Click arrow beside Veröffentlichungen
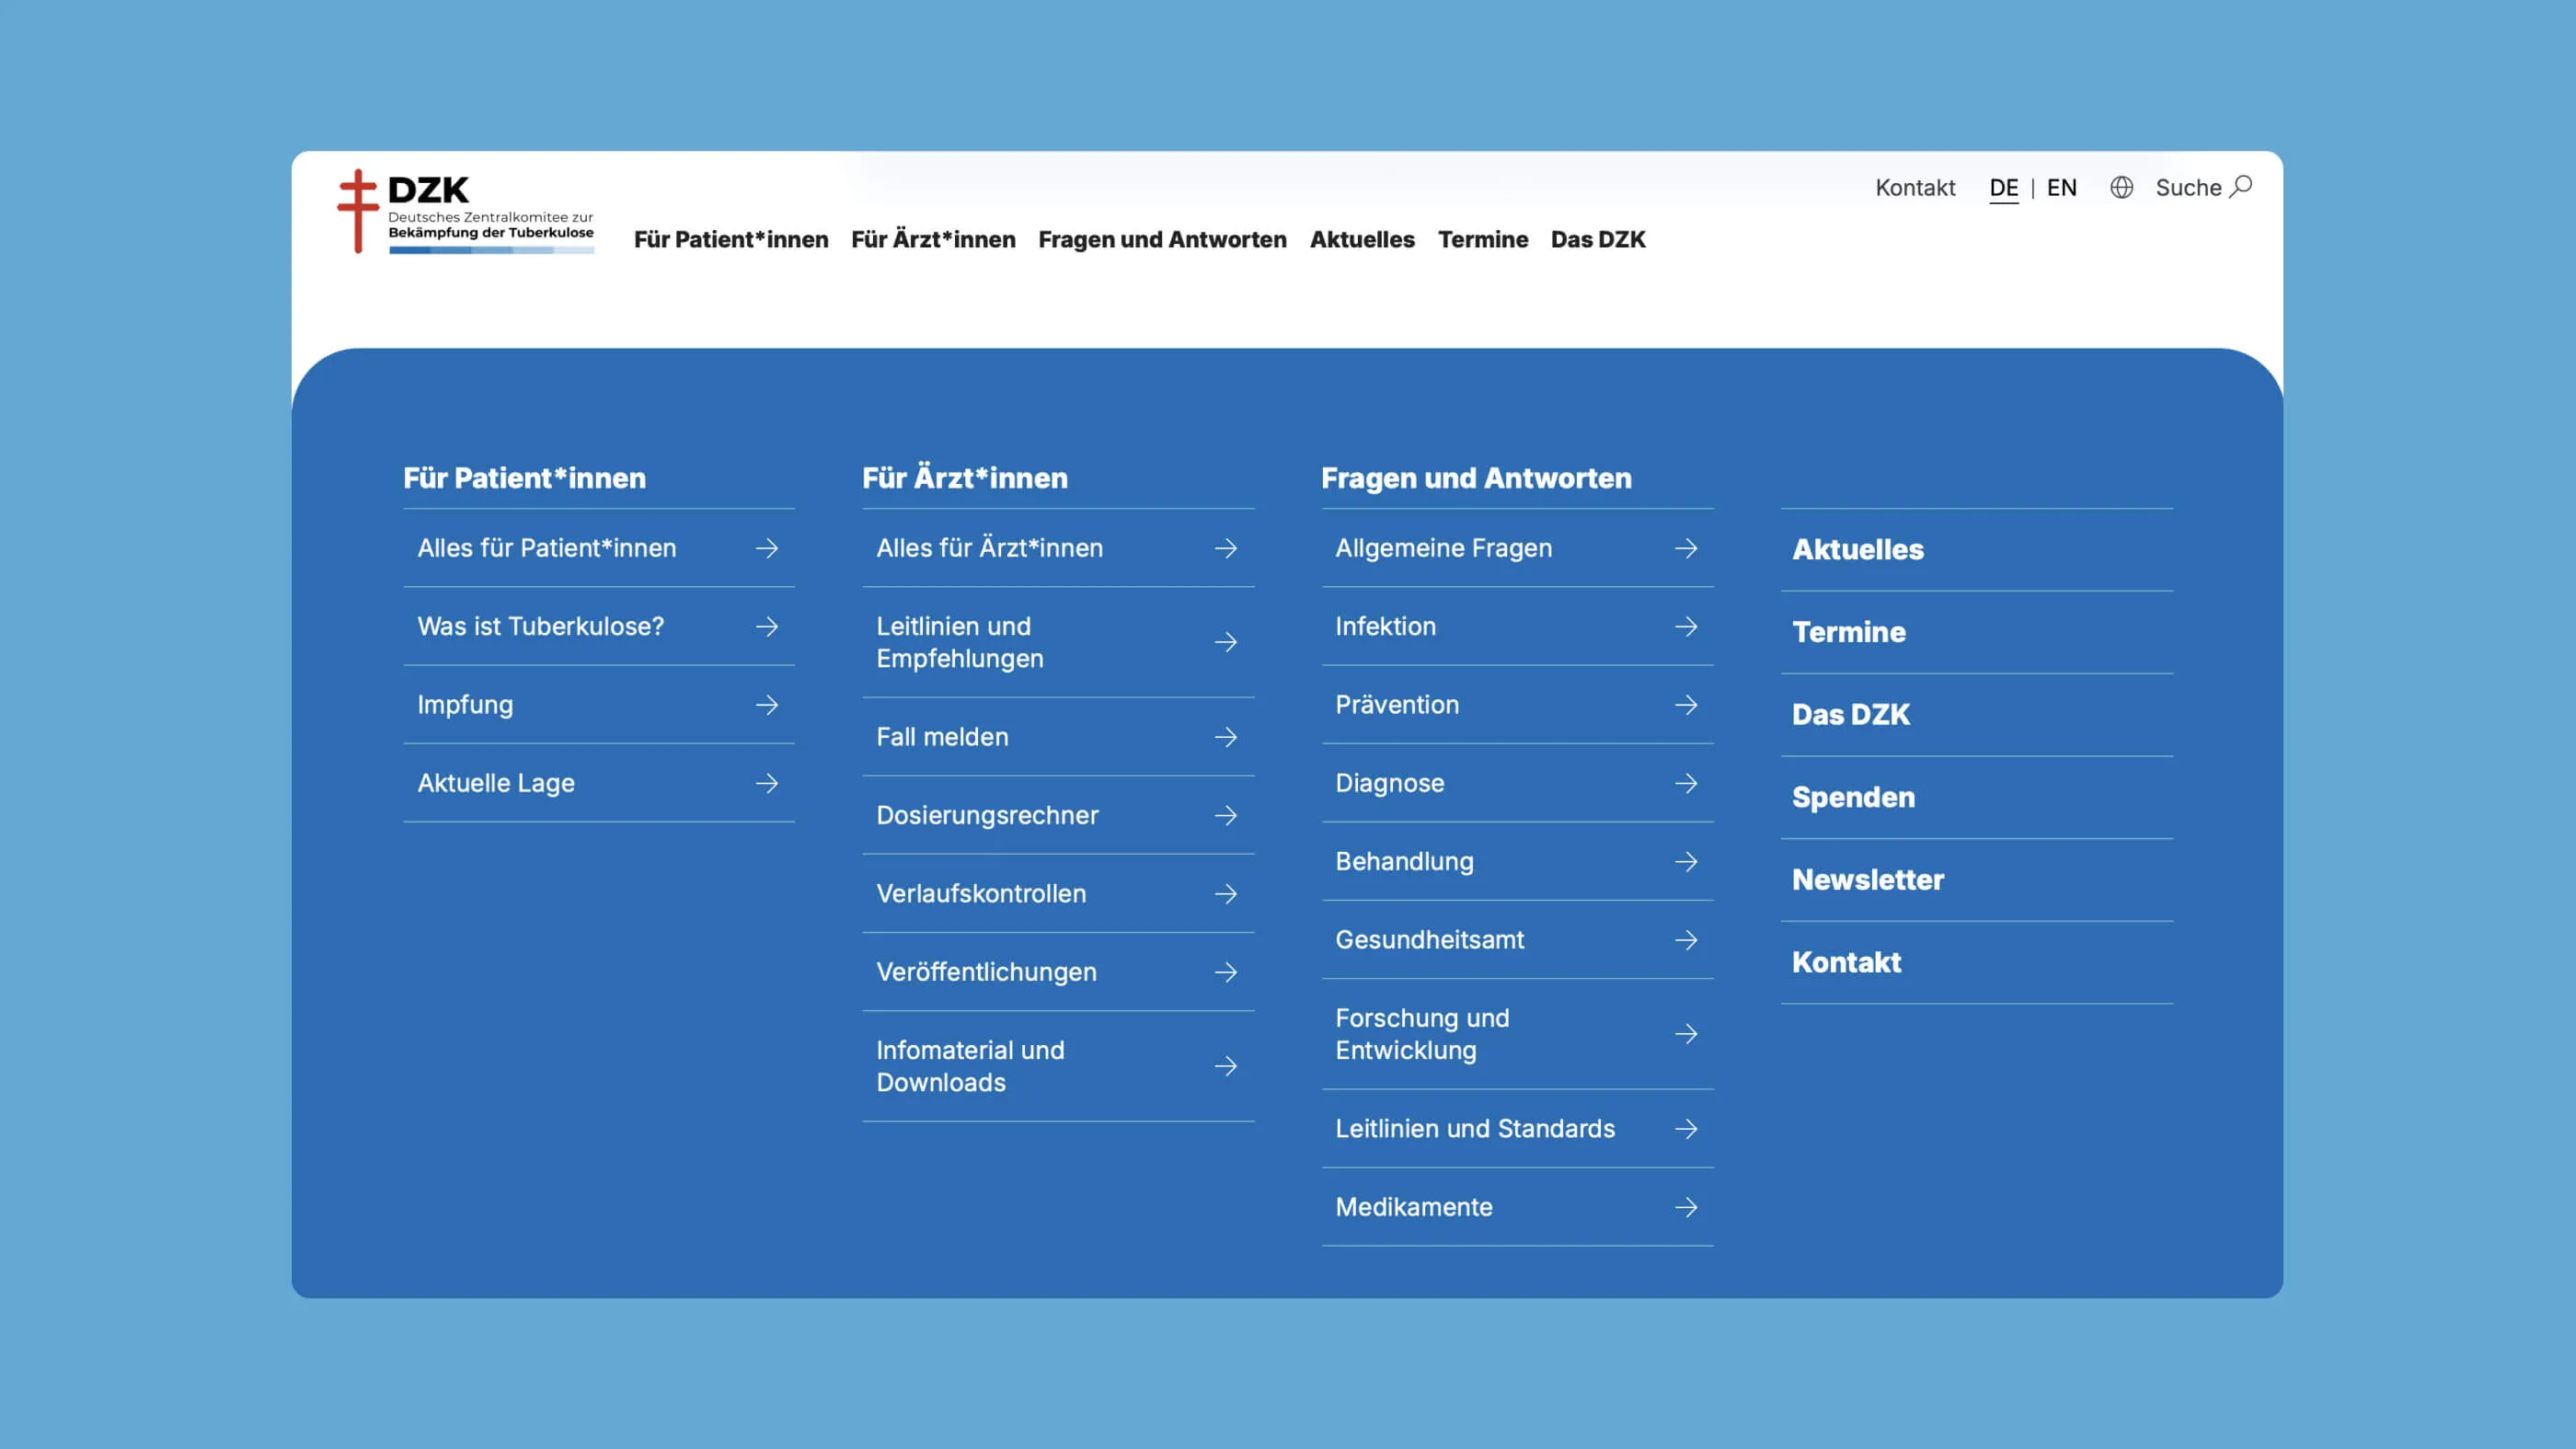 point(1226,972)
